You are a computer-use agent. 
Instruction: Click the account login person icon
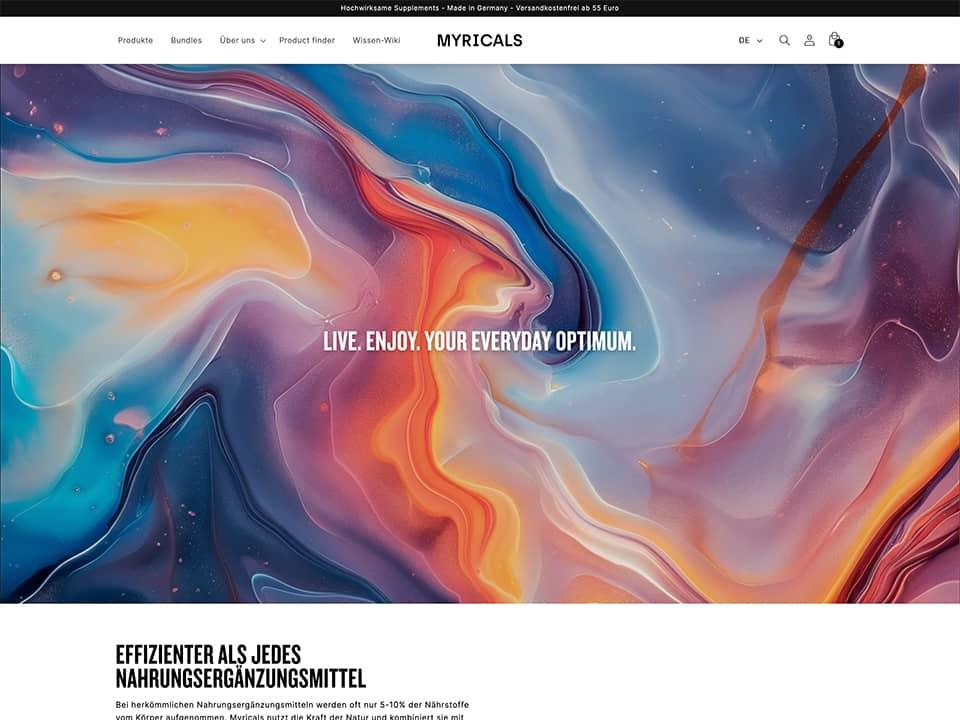[809, 41]
